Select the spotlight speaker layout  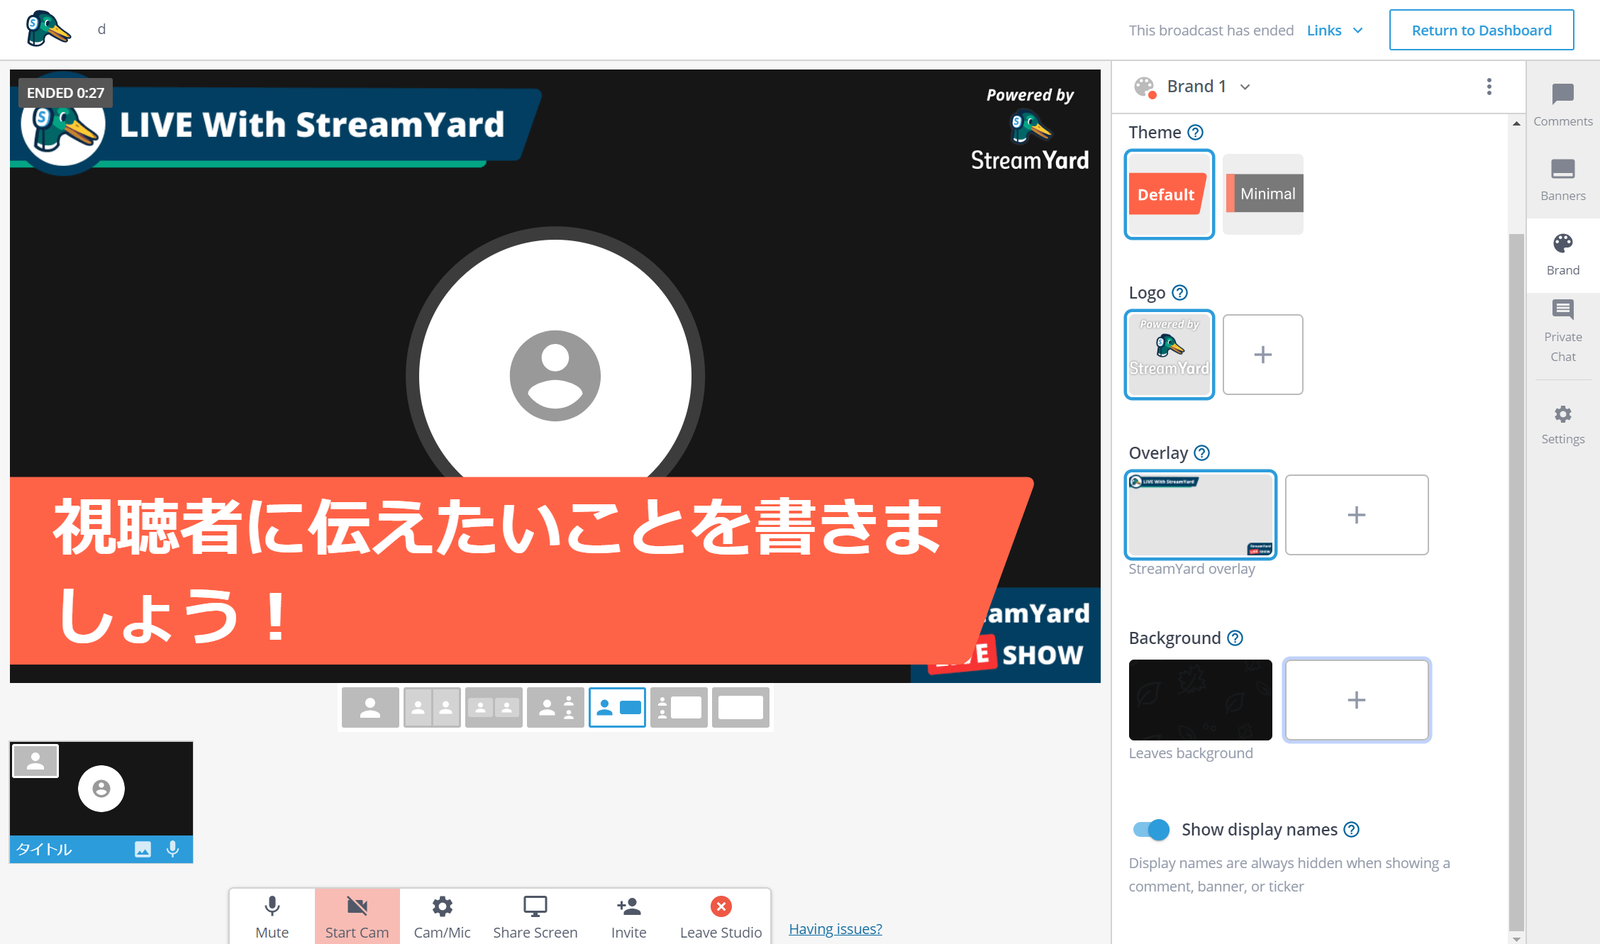[556, 708]
